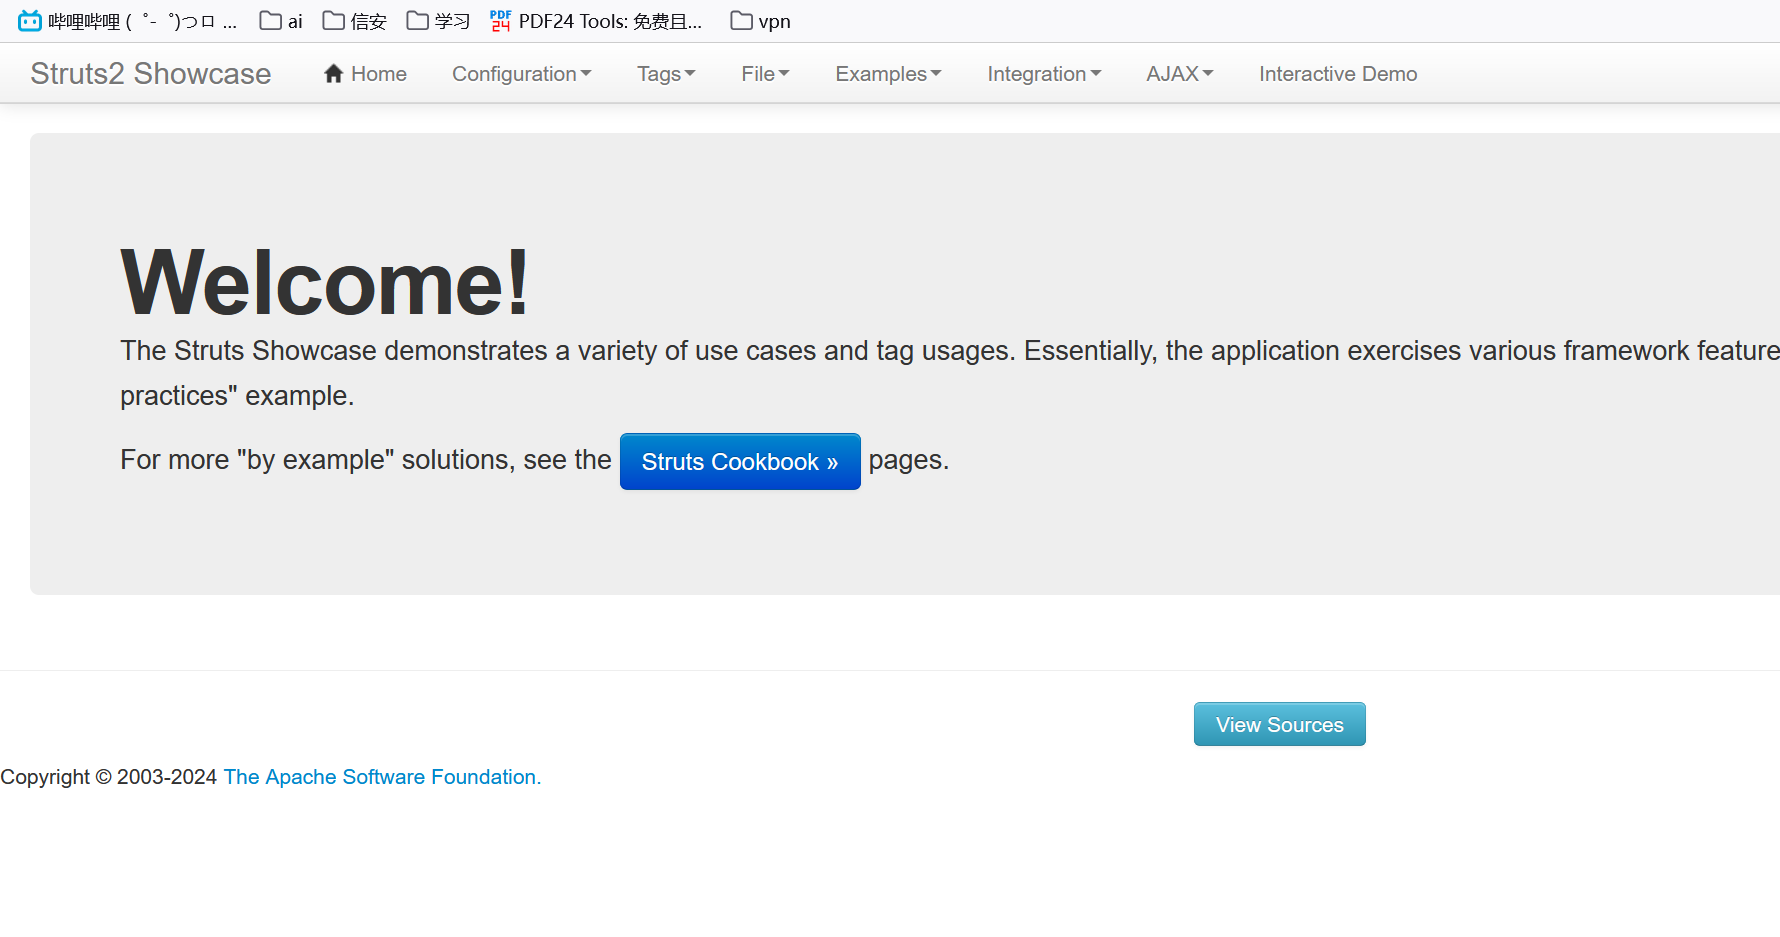Open the PDF24 Tools bookmark

coord(597,21)
